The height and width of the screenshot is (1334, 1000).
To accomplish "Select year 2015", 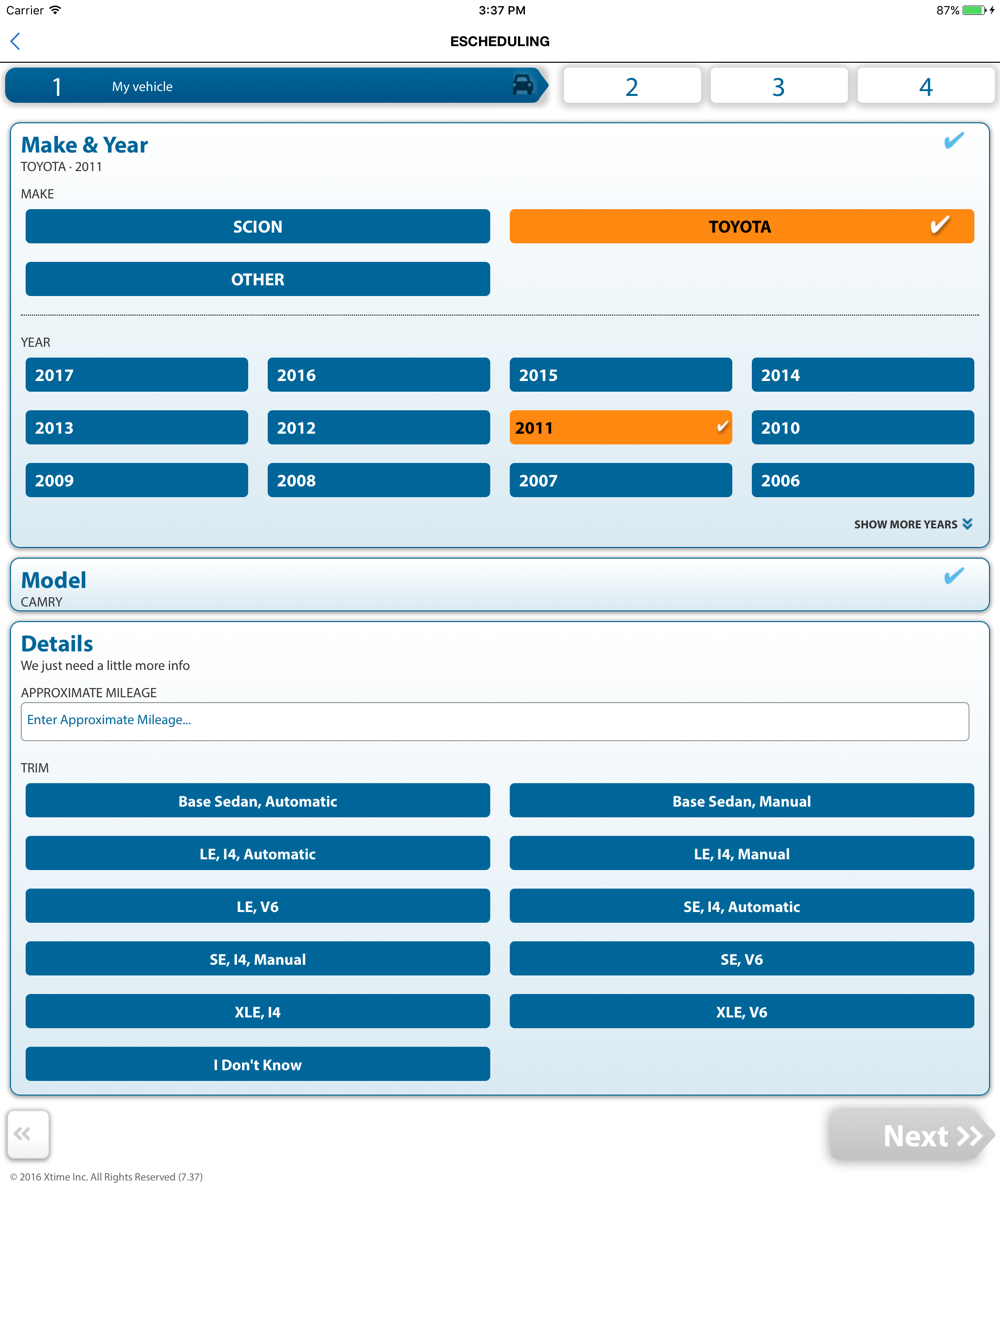I will 621,375.
